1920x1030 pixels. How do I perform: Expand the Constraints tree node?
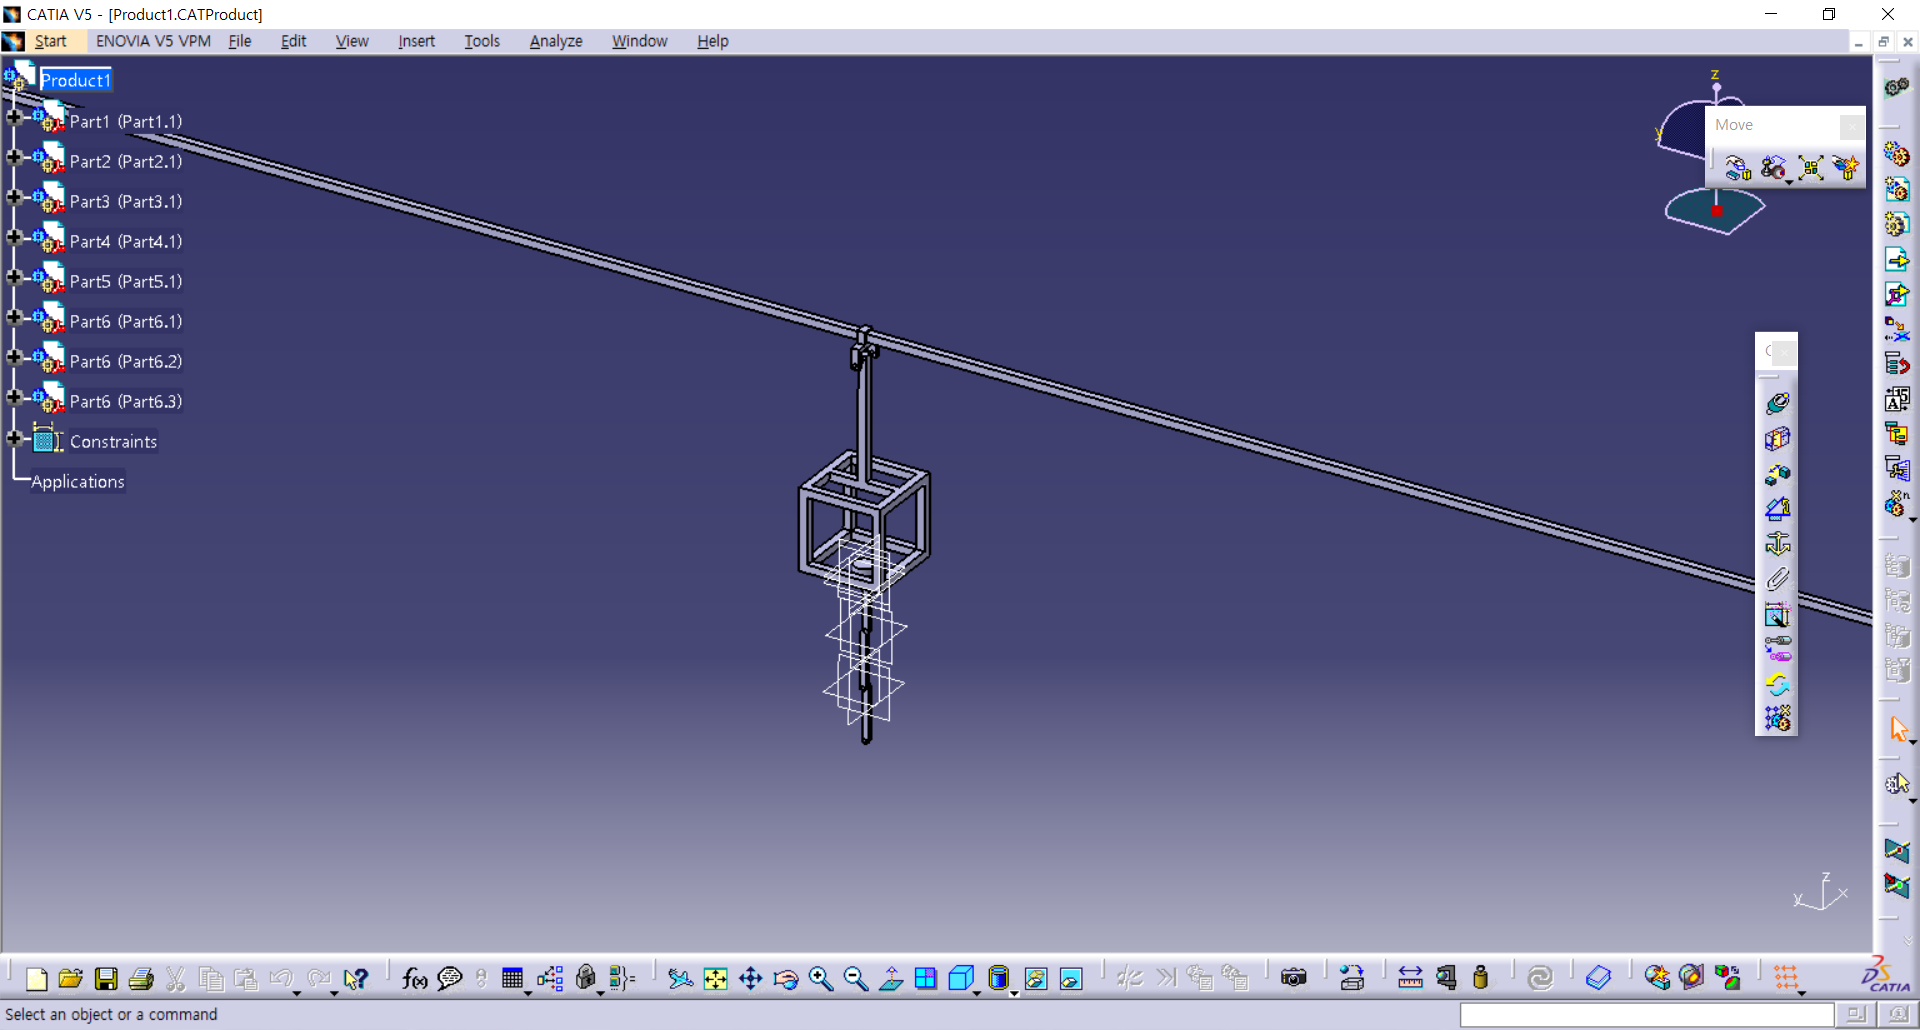point(14,437)
